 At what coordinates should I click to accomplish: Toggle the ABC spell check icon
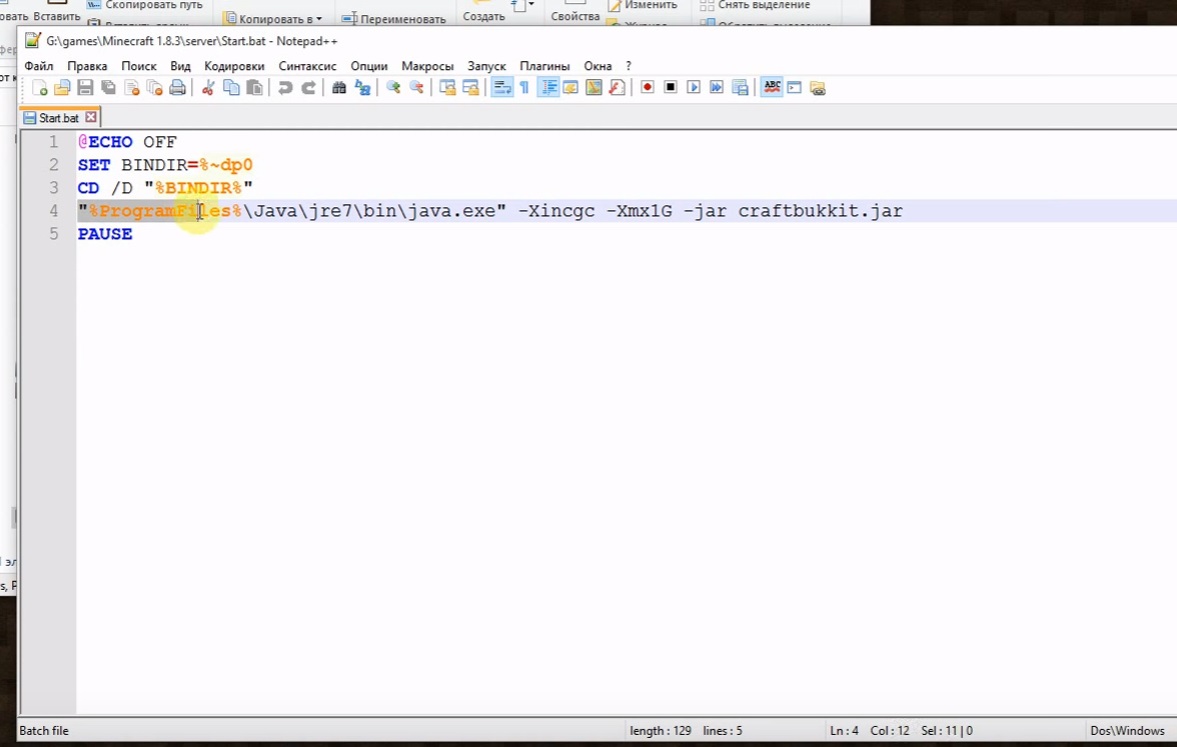[x=771, y=88]
